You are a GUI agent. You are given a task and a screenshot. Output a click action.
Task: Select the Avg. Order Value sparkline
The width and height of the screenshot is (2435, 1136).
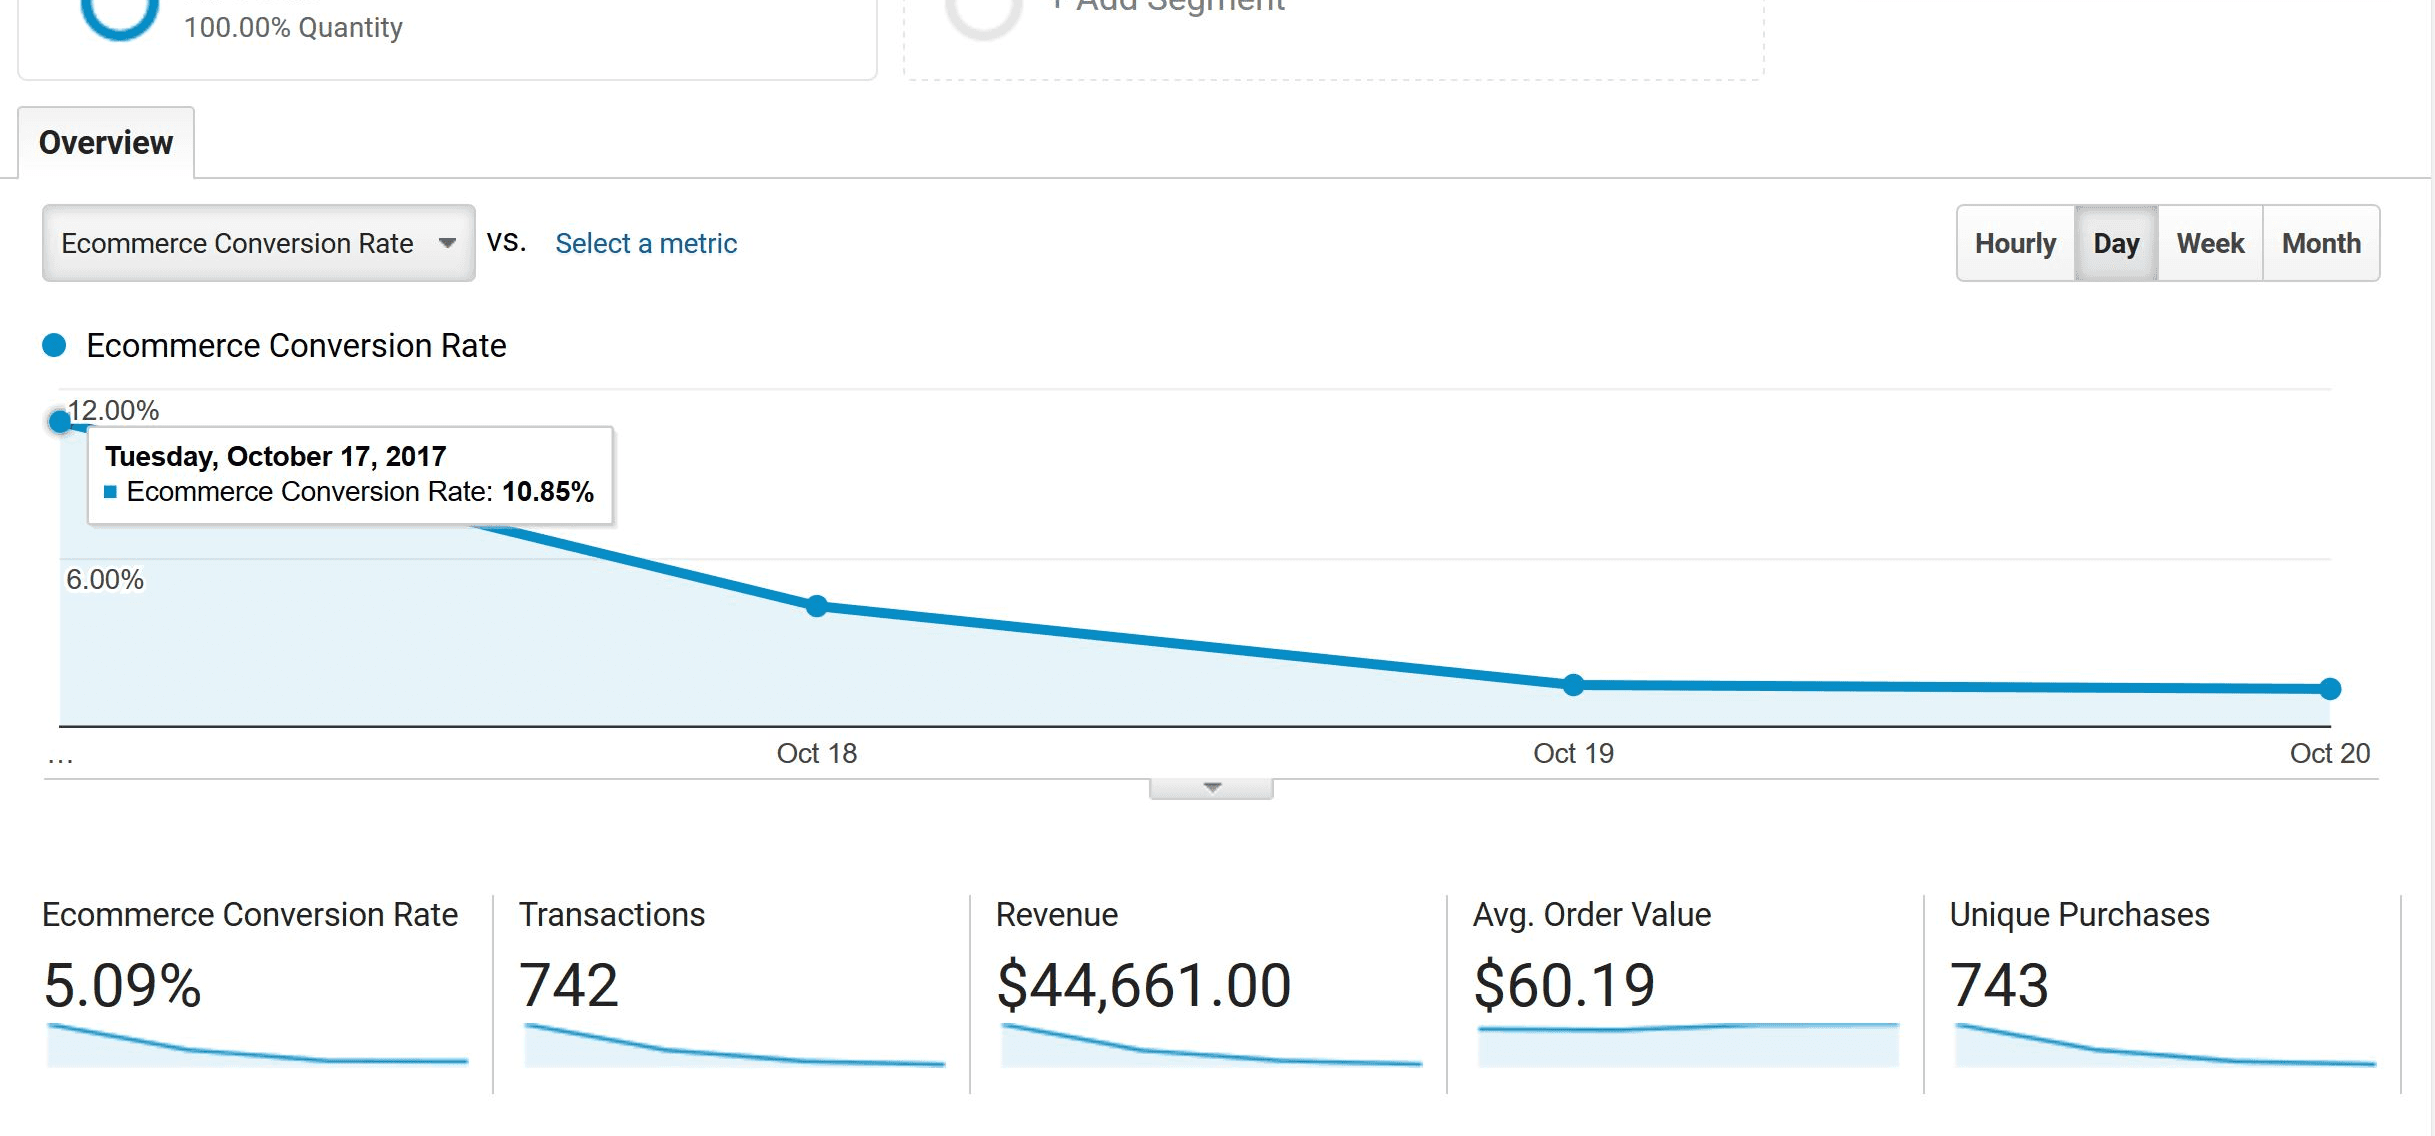point(1688,1044)
